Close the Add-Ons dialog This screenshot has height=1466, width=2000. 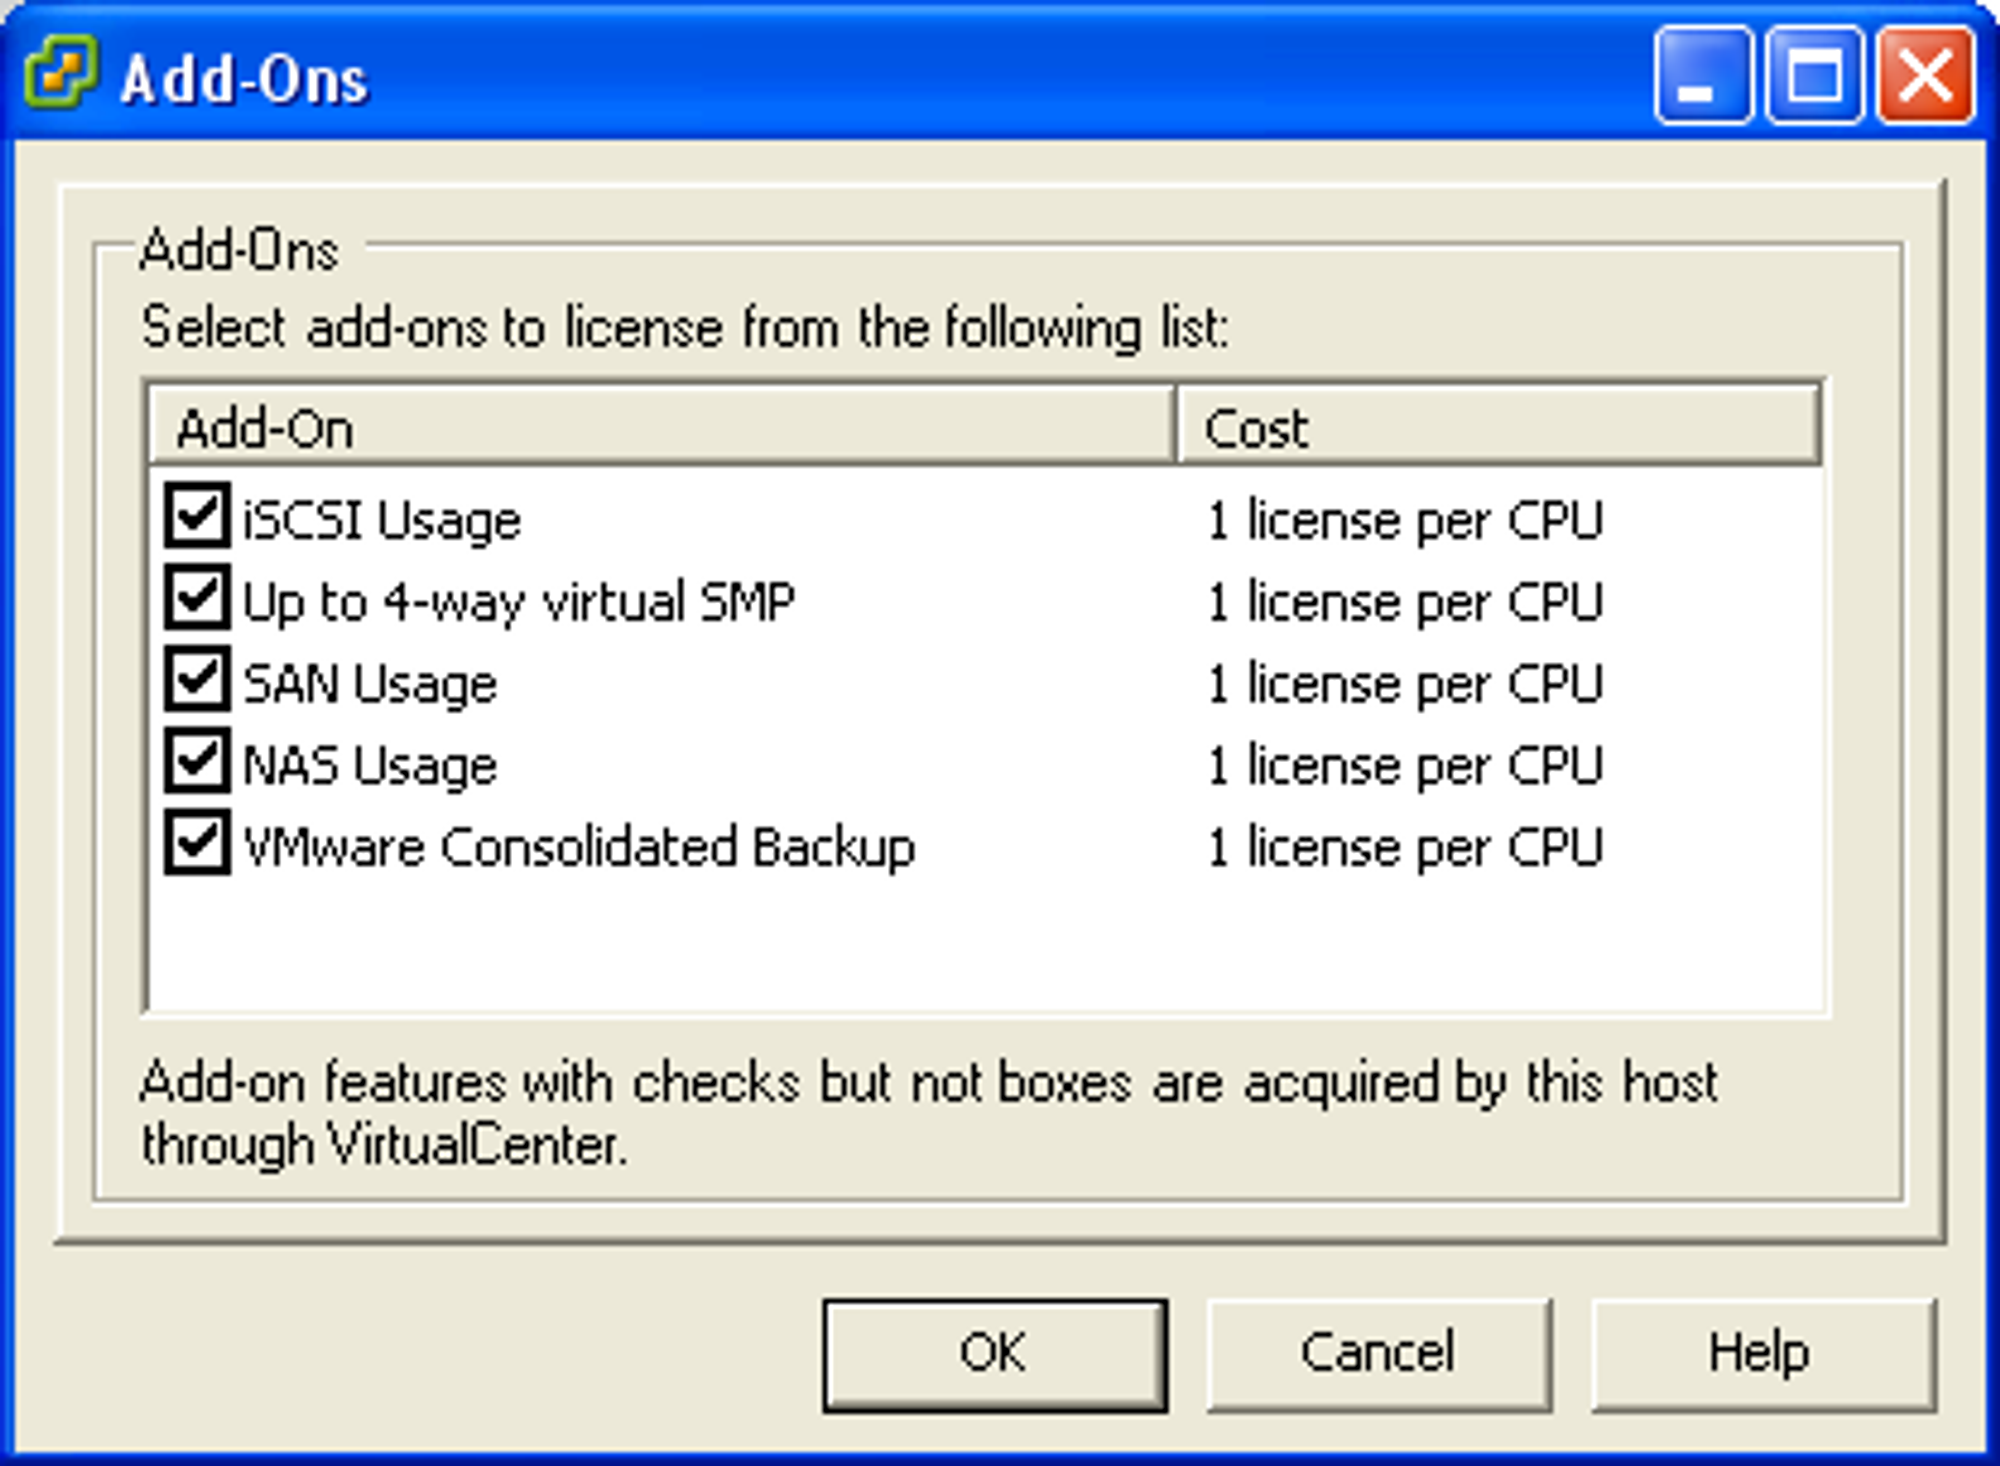click(1925, 76)
